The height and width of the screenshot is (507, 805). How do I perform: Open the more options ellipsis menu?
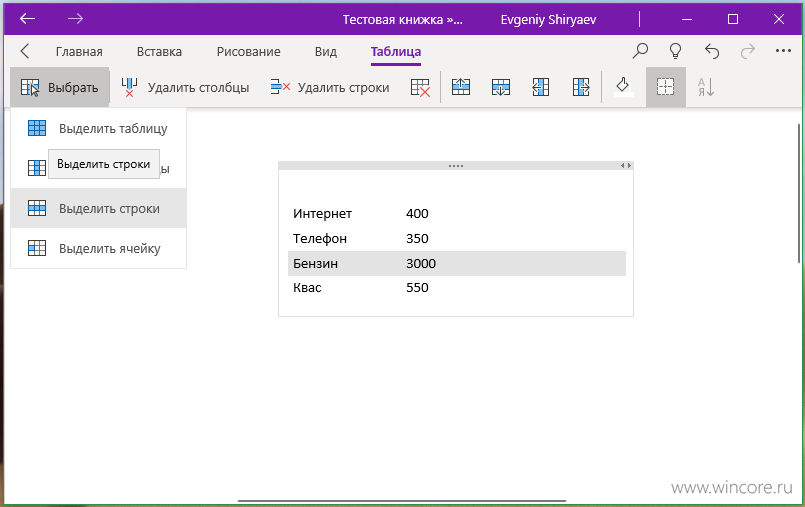783,51
